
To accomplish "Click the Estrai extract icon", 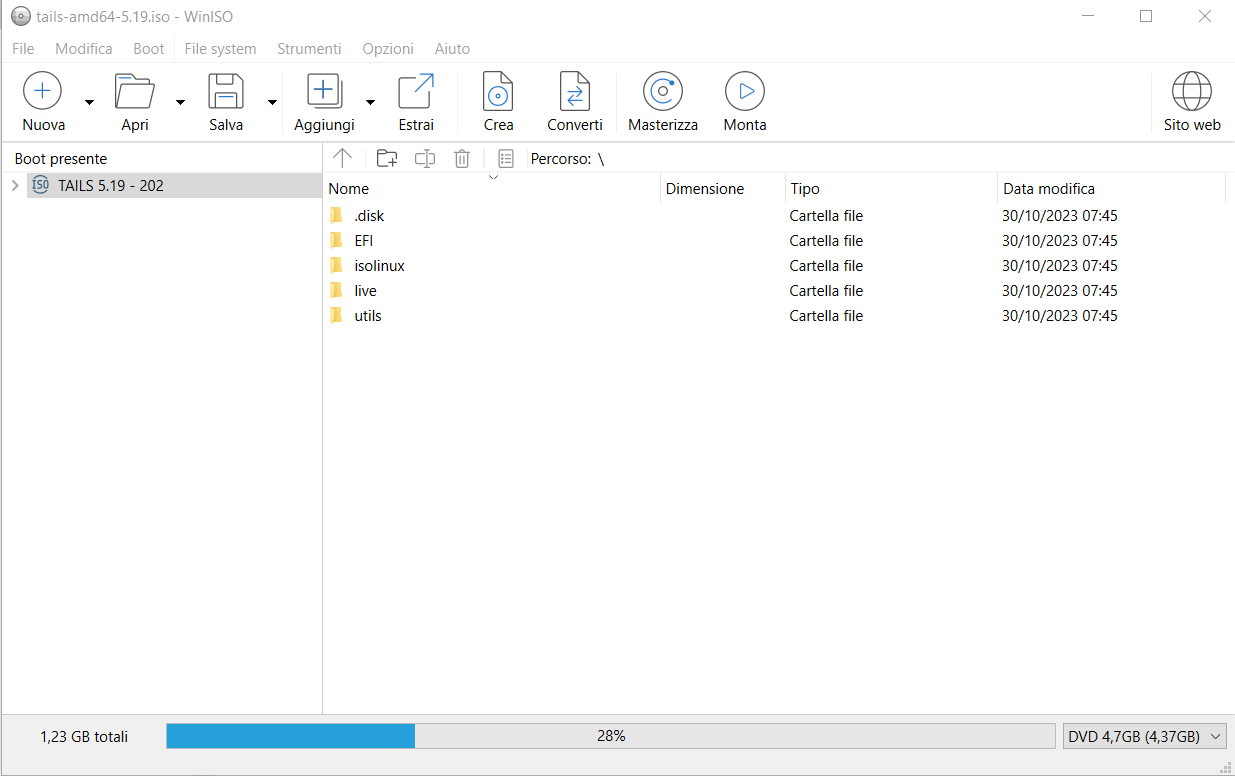I will [x=416, y=91].
